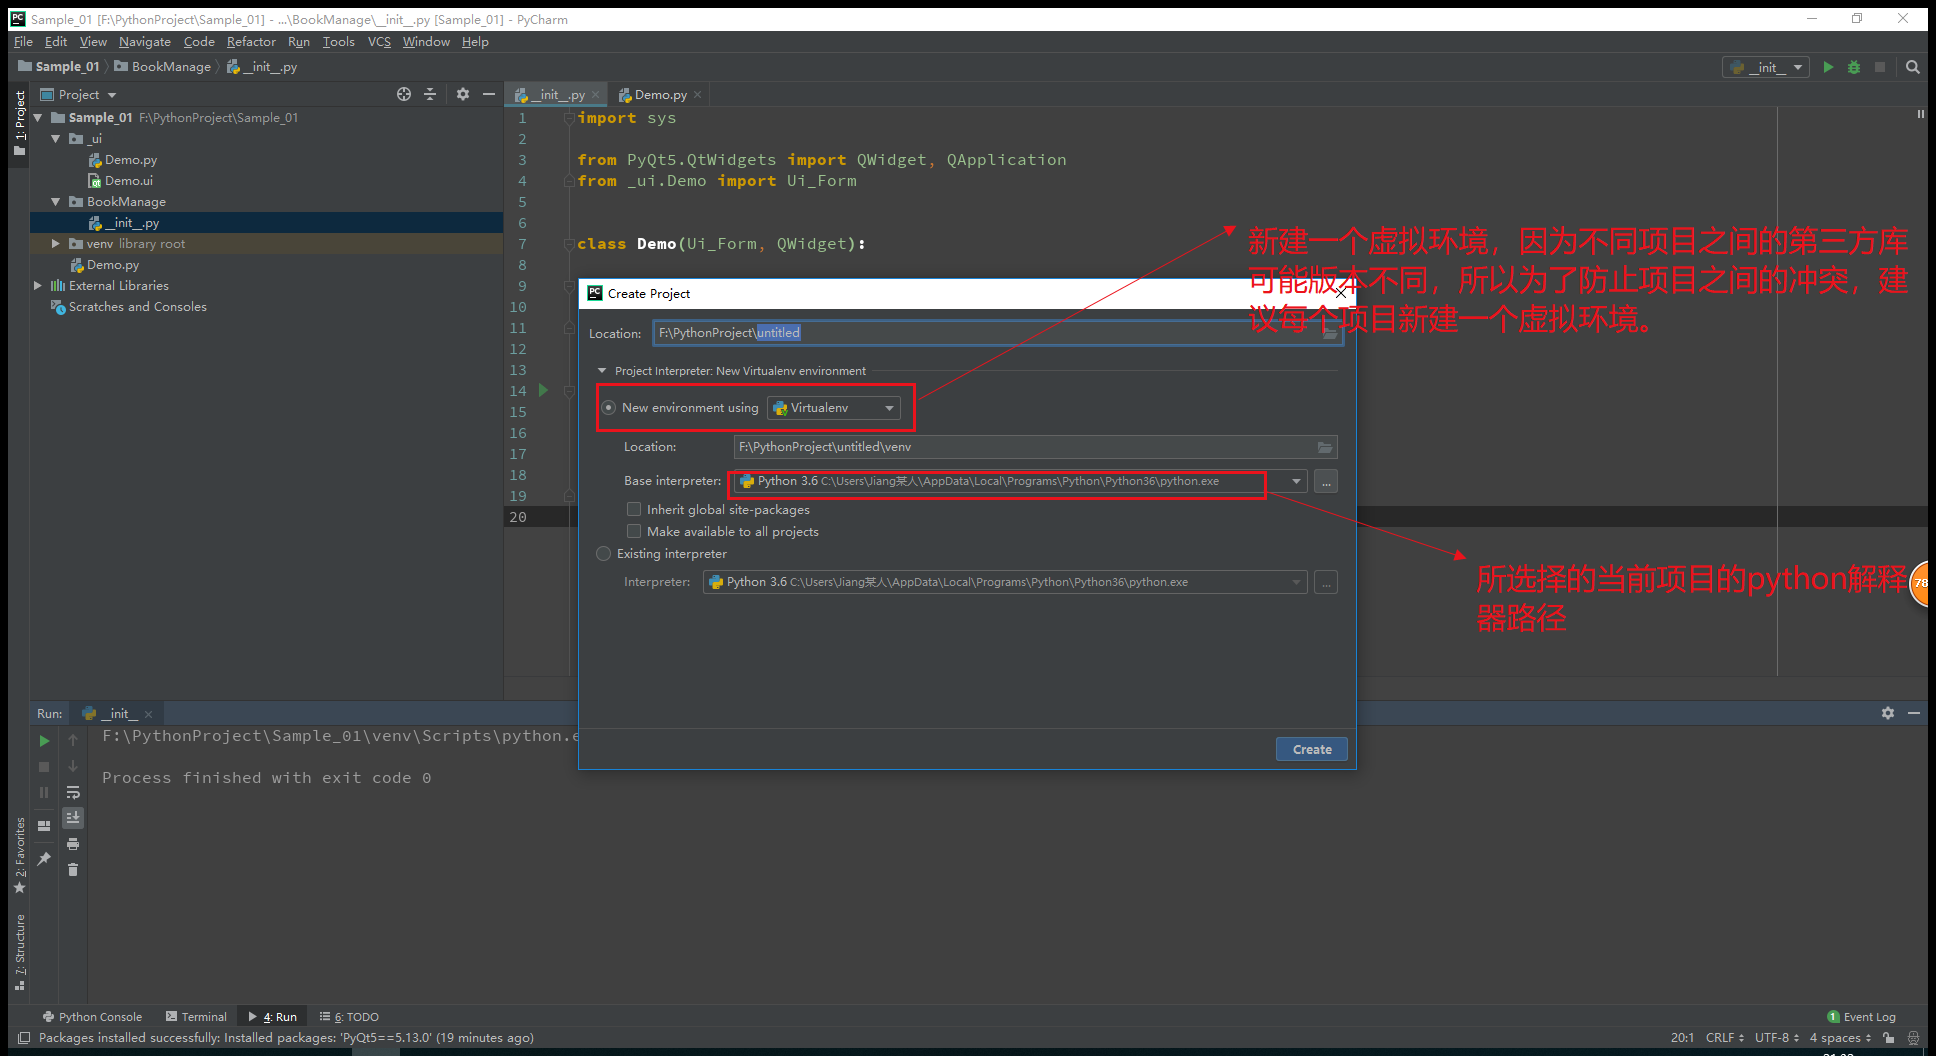This screenshot has height=1056, width=1936.
Task: Hide the Project tool window
Action: pyautogui.click(x=489, y=94)
